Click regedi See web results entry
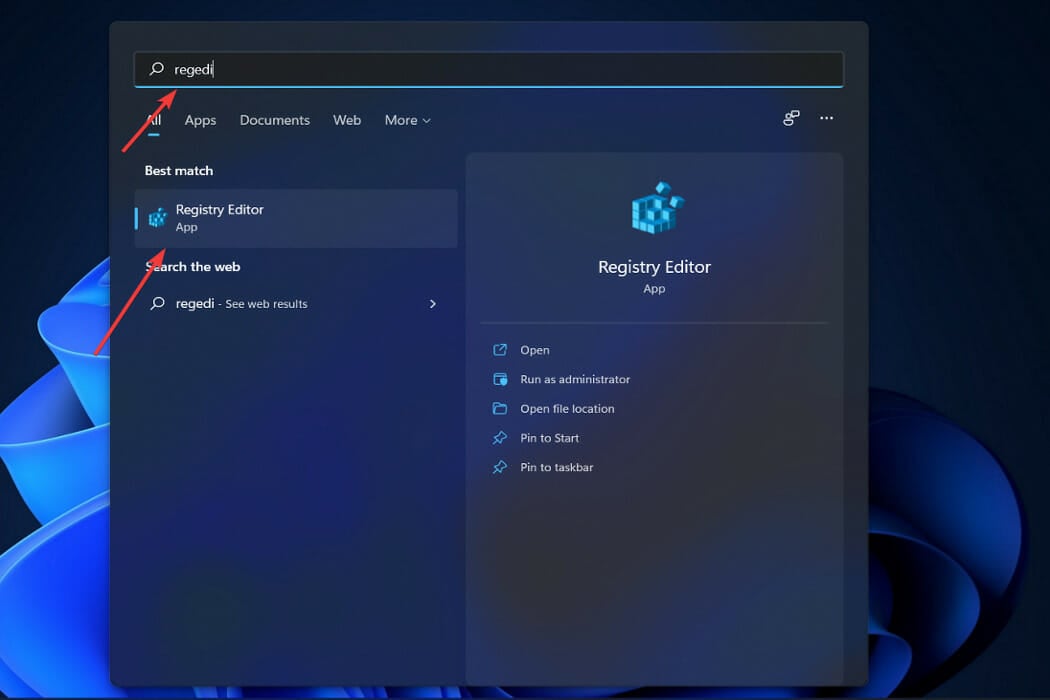The image size is (1050, 700). (x=295, y=303)
